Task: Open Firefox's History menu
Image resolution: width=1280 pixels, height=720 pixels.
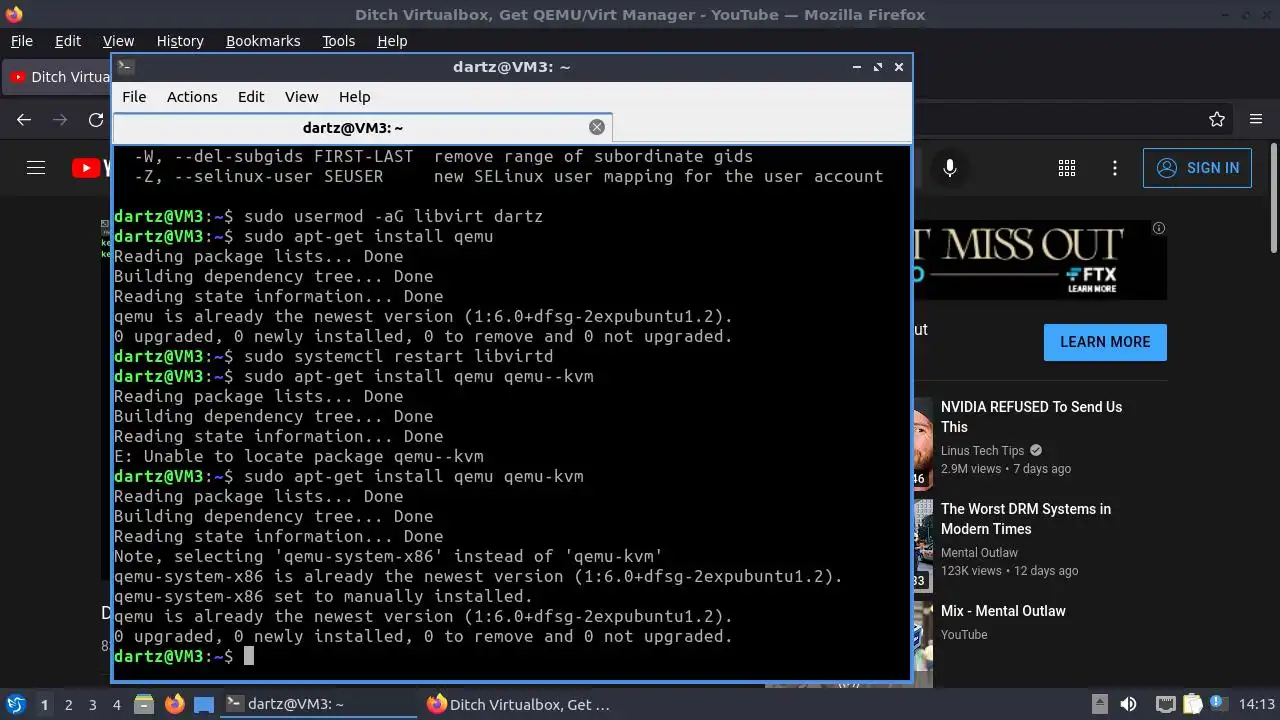Action: pyautogui.click(x=180, y=41)
